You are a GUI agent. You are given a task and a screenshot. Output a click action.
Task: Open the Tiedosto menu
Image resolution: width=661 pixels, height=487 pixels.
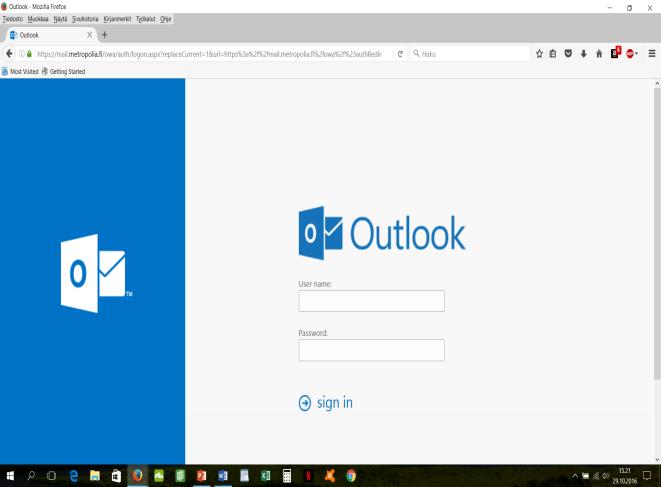(x=13, y=19)
